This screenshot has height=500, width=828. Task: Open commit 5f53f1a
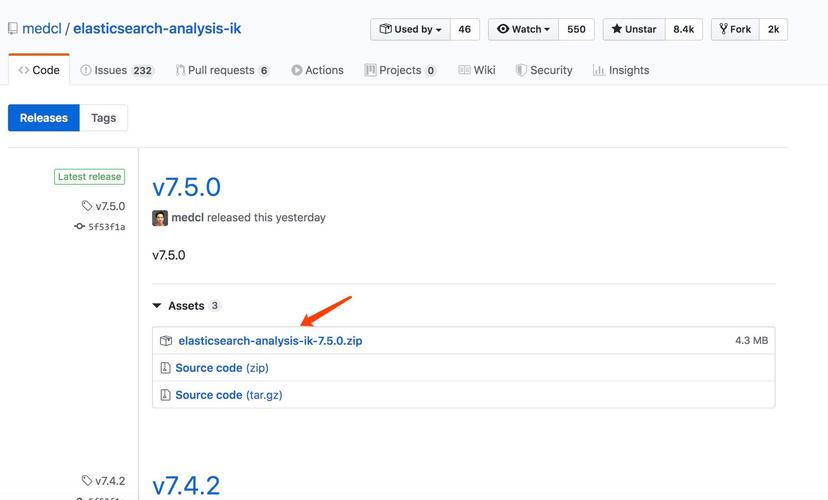(107, 227)
